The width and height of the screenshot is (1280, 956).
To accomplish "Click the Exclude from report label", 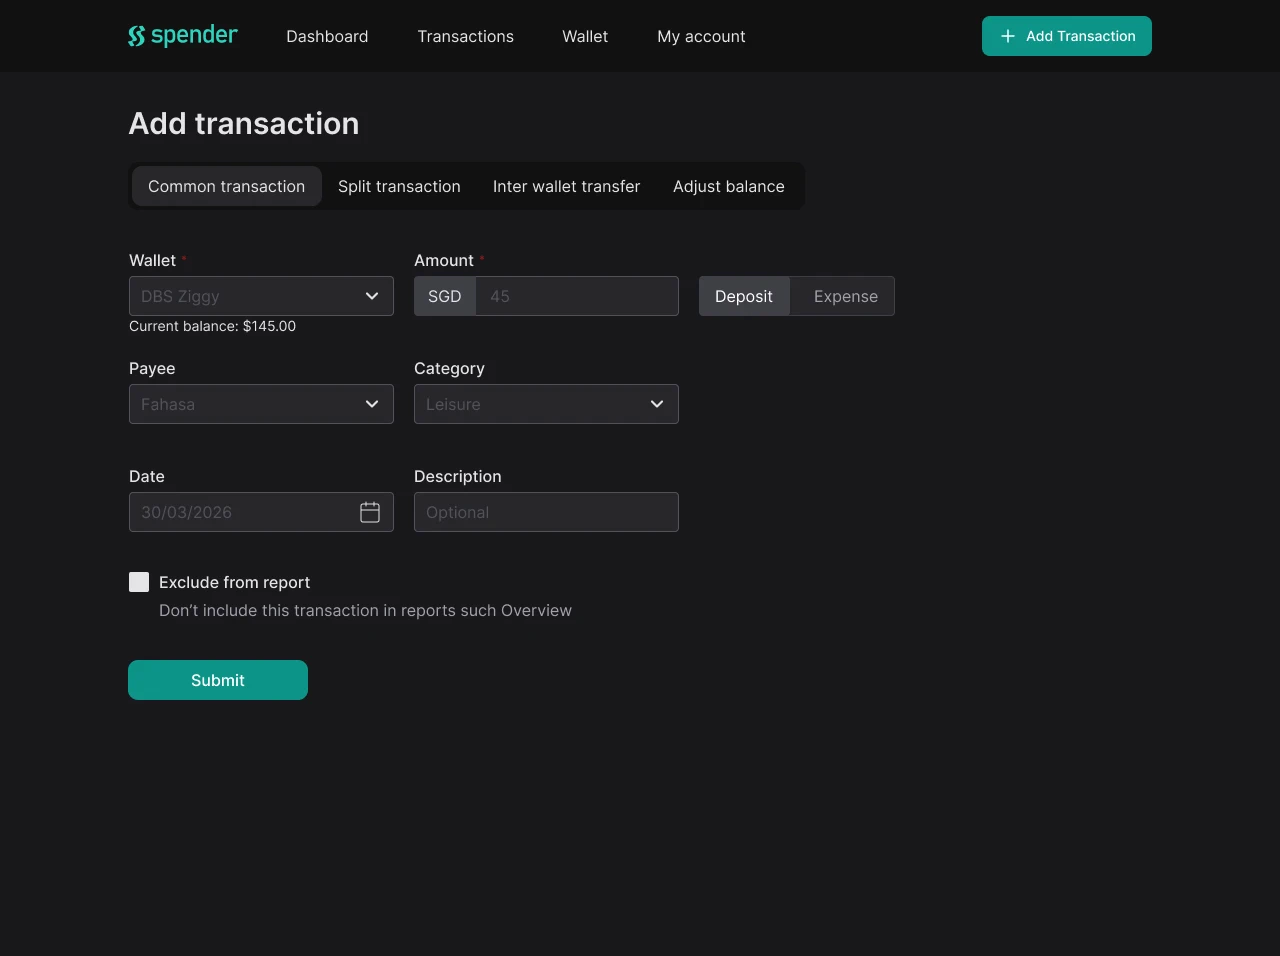I will (235, 582).
